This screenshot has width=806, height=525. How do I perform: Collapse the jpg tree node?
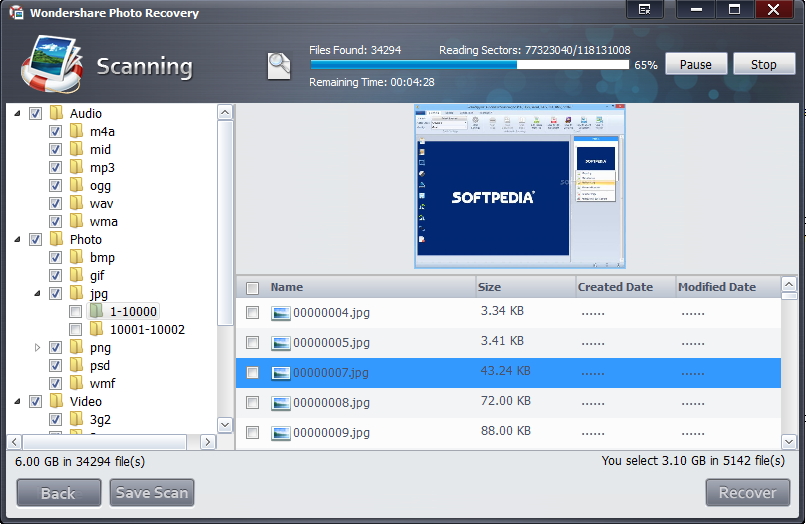pos(37,294)
